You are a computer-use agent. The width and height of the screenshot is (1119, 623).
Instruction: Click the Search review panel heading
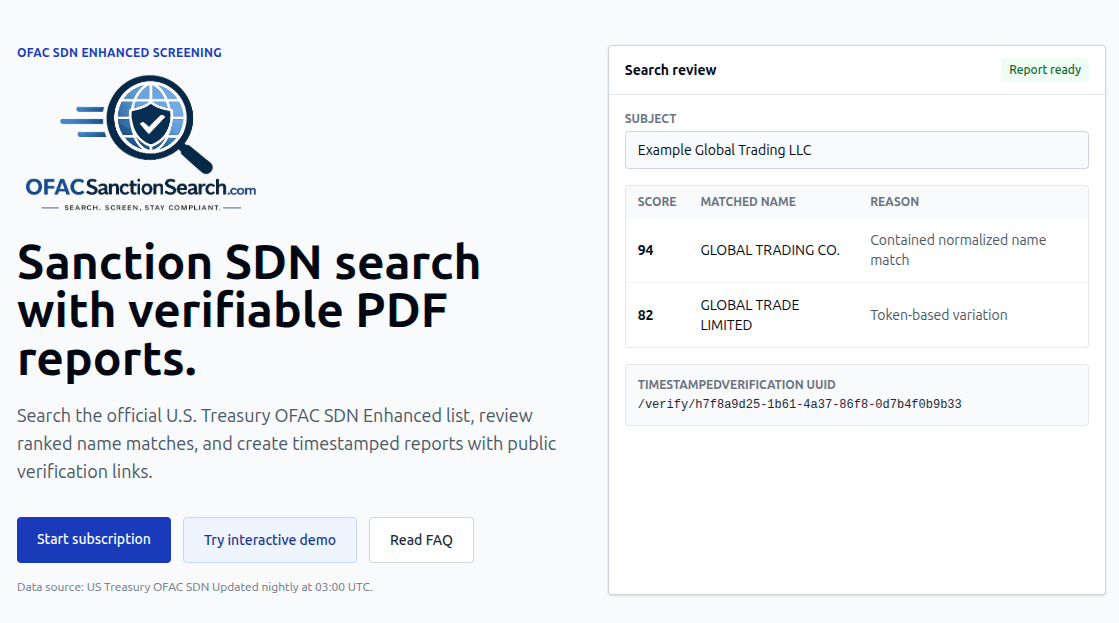670,69
